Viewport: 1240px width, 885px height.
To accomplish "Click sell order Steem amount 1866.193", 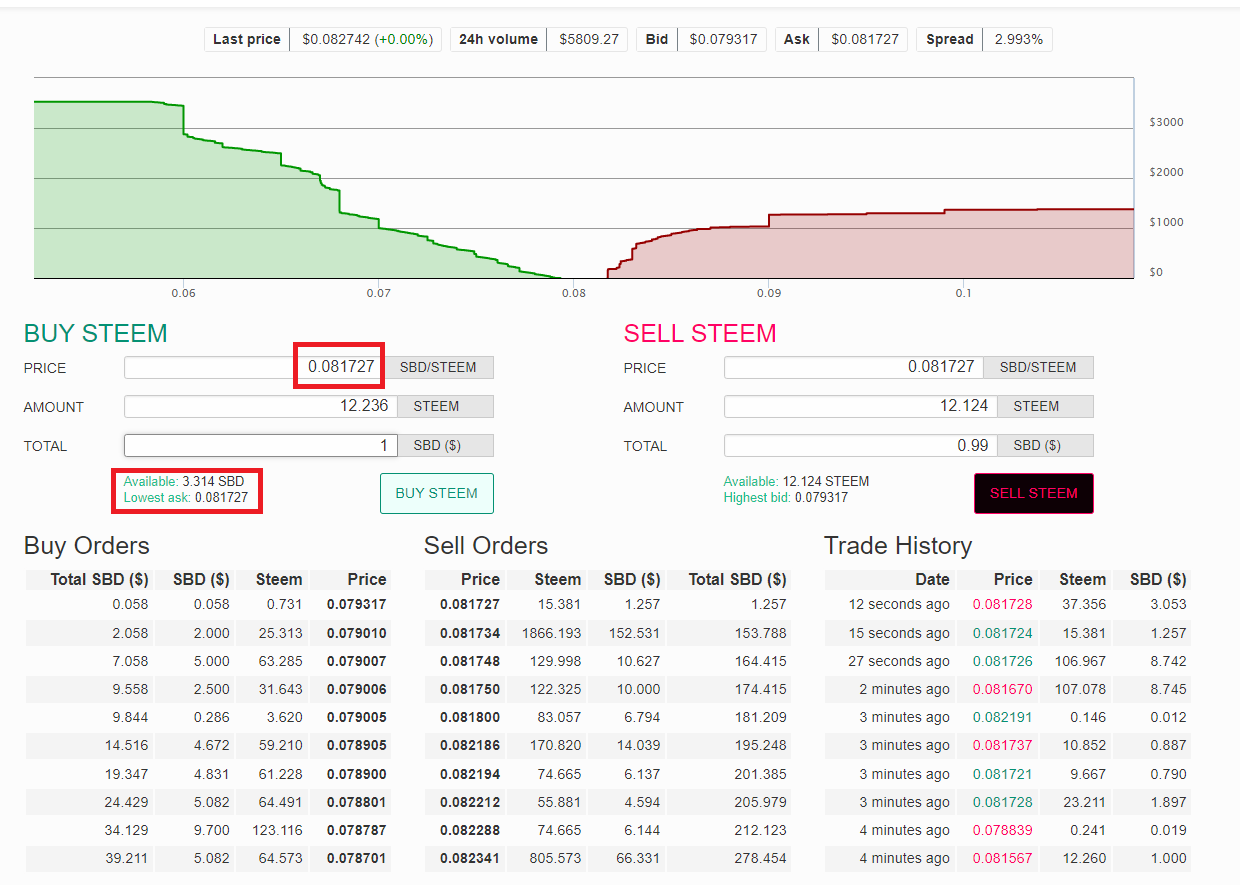I will click(x=551, y=633).
